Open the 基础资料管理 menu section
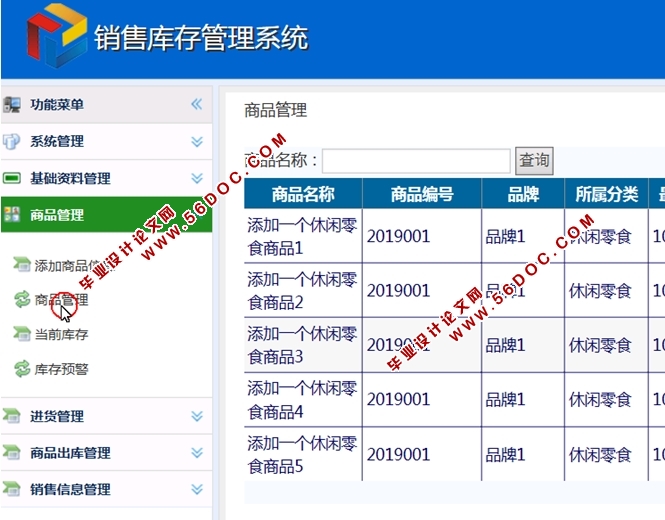The height and width of the screenshot is (520, 665). 106,178
